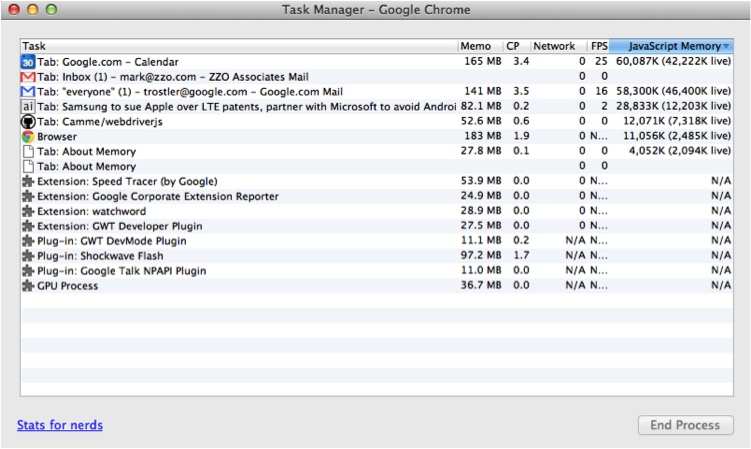
Task: Toggle the sort arrow in JavaScript Memory header
Action: click(x=727, y=46)
